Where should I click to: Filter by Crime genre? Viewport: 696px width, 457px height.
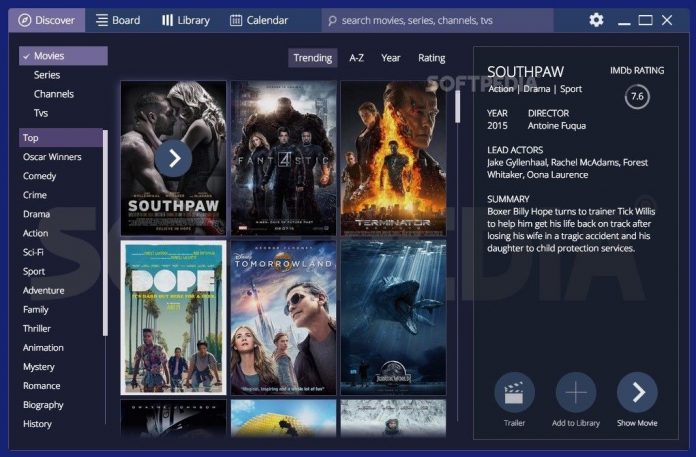(x=35, y=195)
